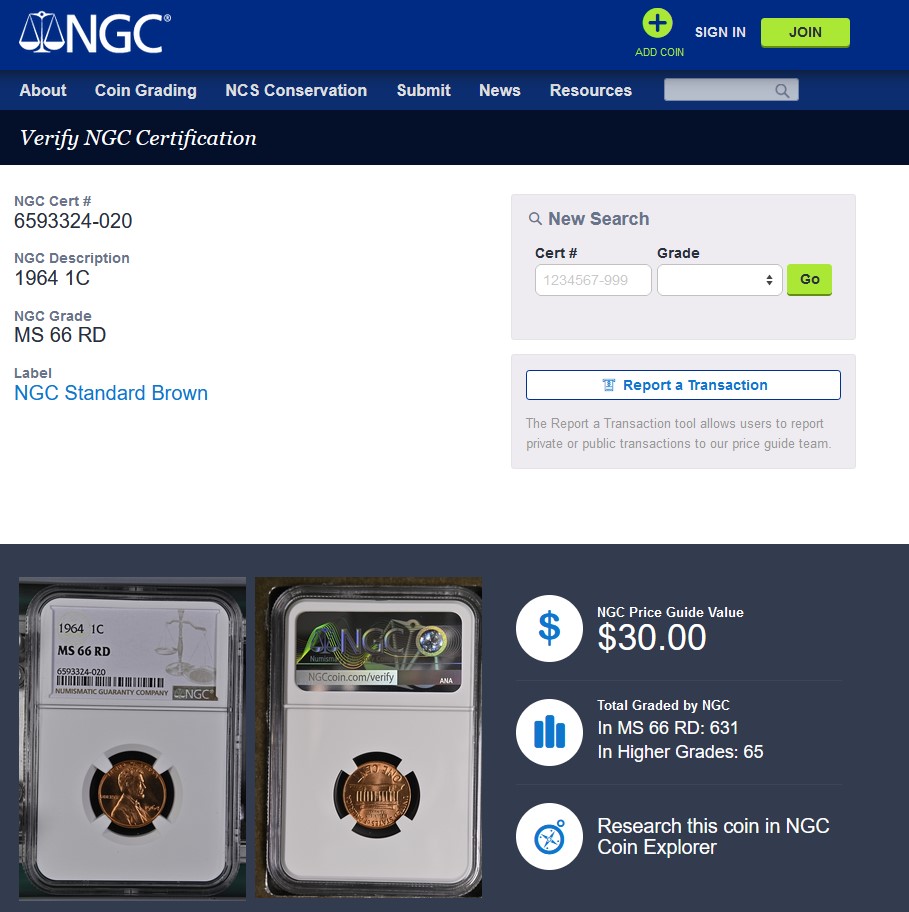Open the Resources menu
909x912 pixels.
point(590,90)
